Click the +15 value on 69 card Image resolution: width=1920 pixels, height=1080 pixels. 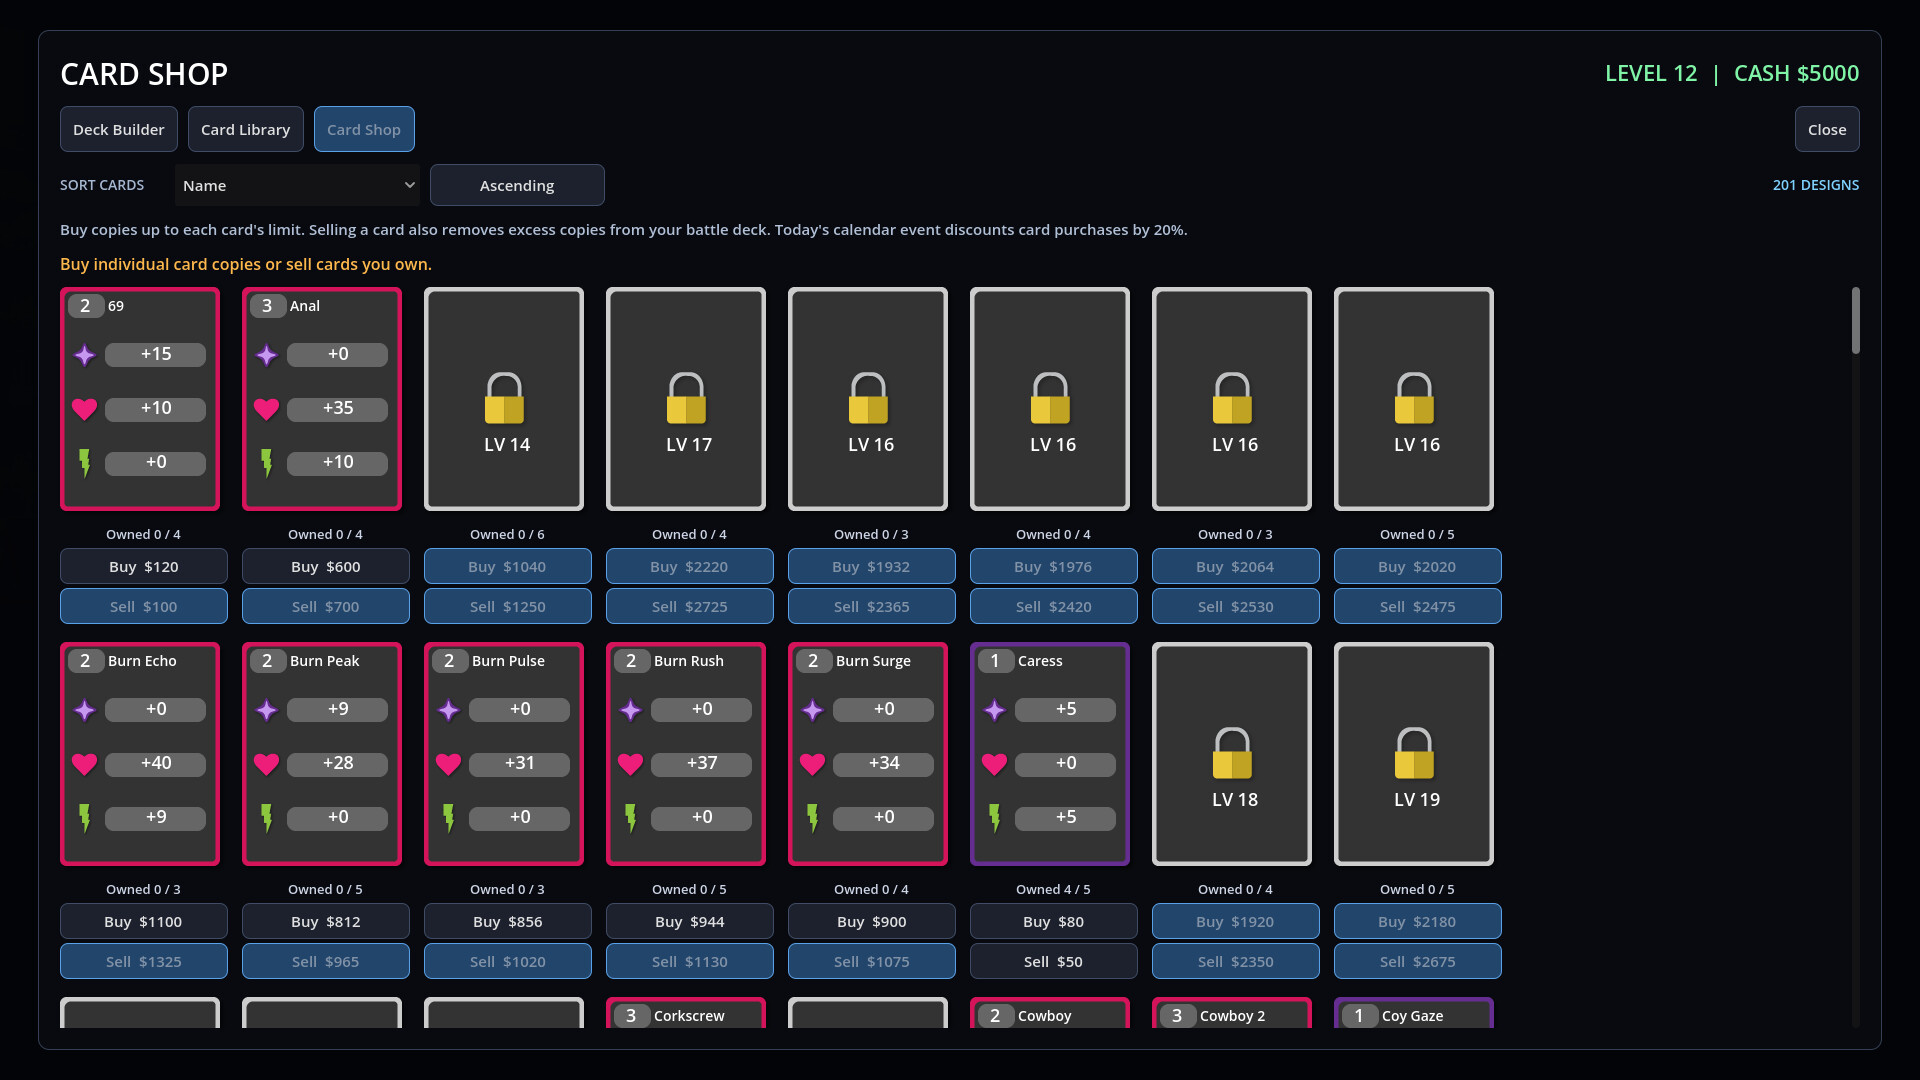click(156, 354)
